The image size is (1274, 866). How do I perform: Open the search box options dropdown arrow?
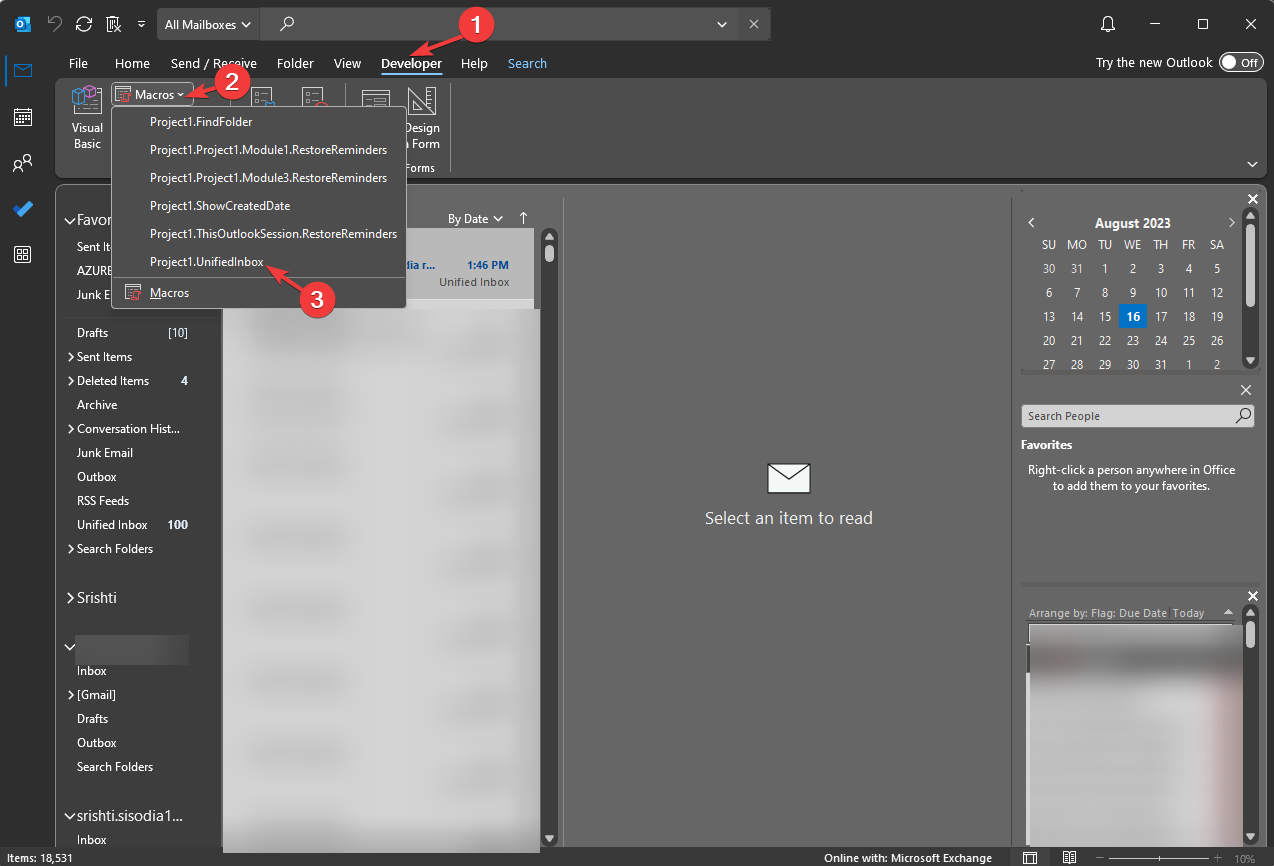[723, 24]
